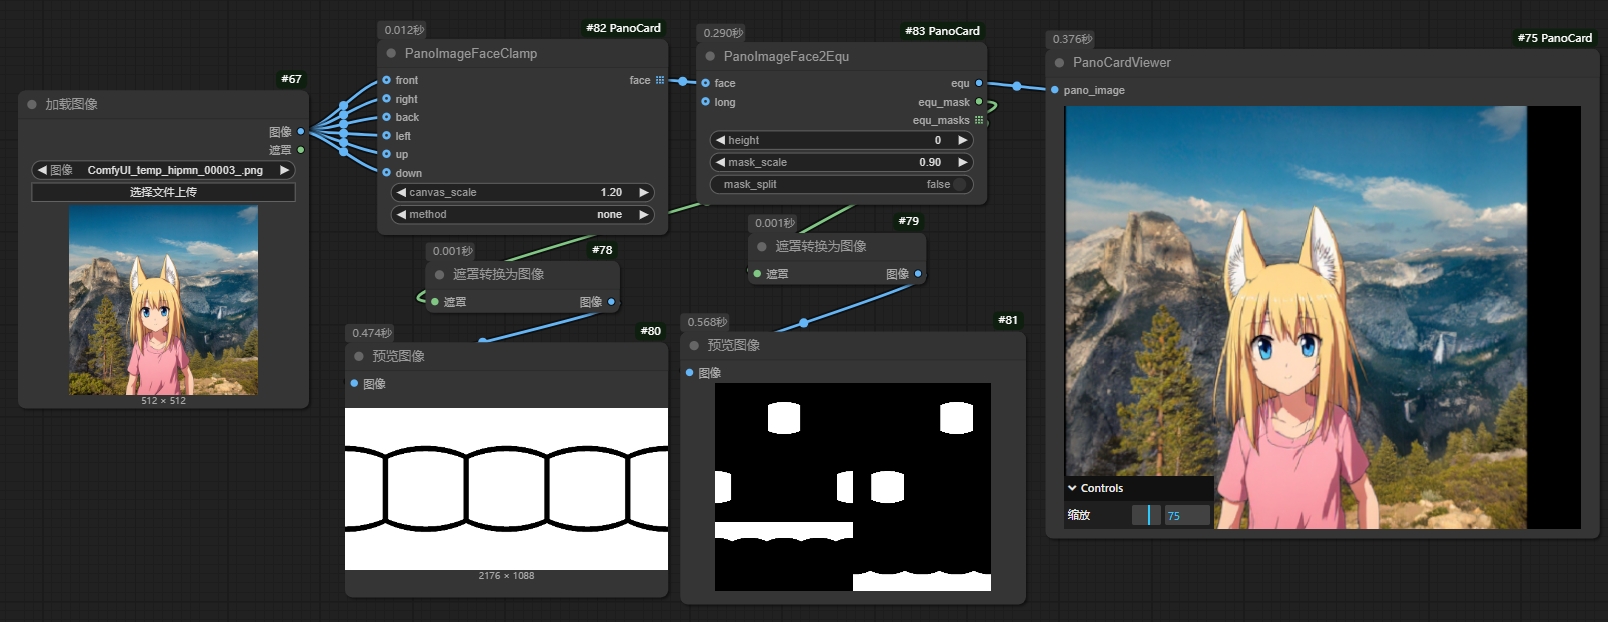Viewport: 1608px width, 622px height.
Task: Click the right input socket
Action: tap(386, 98)
